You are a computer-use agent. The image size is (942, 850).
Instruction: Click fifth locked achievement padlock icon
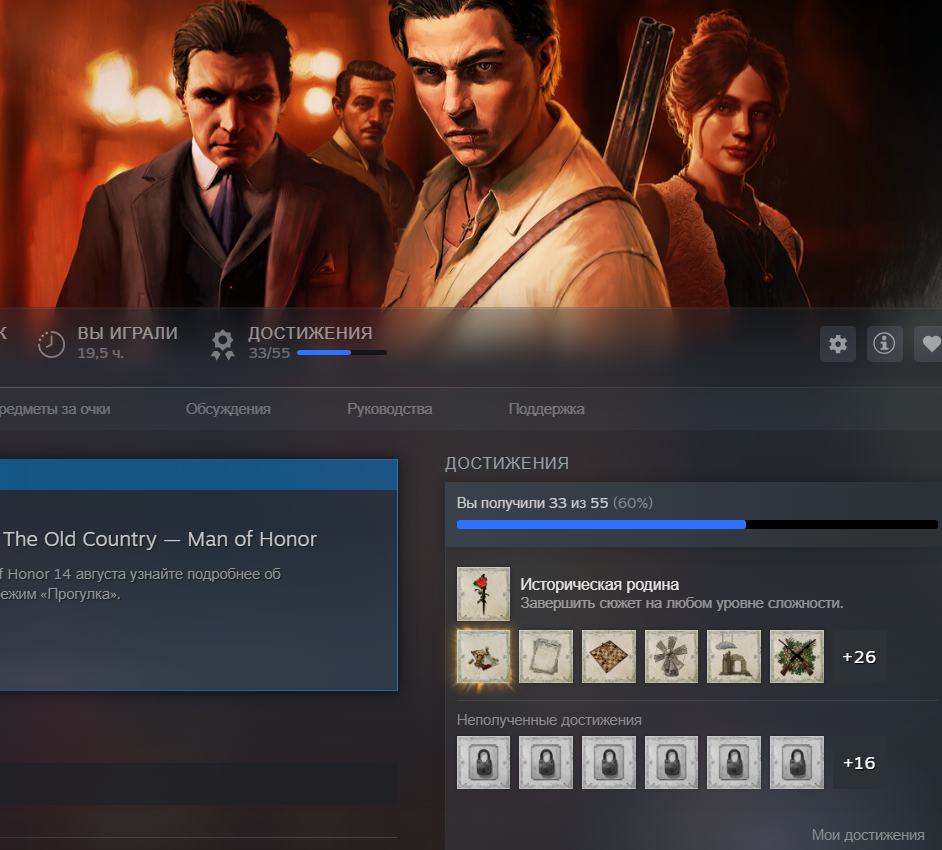[734, 762]
